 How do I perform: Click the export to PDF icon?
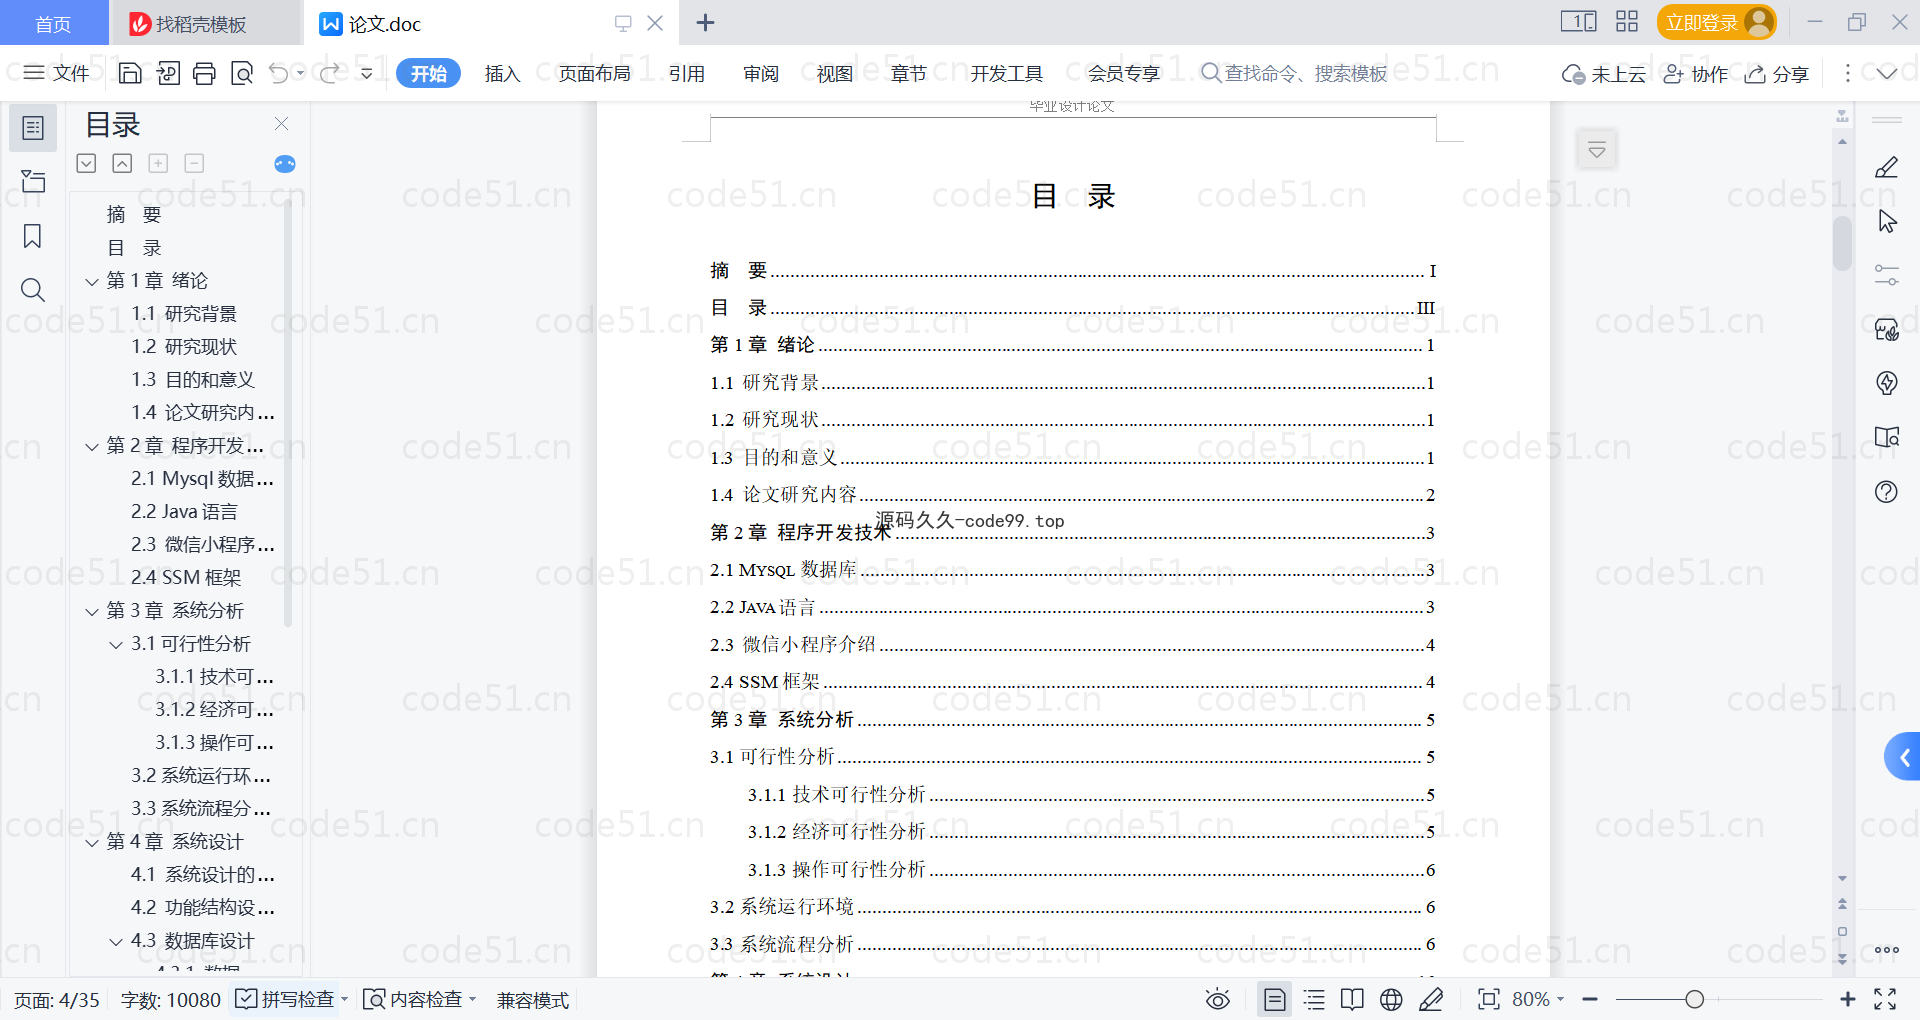[x=168, y=73]
